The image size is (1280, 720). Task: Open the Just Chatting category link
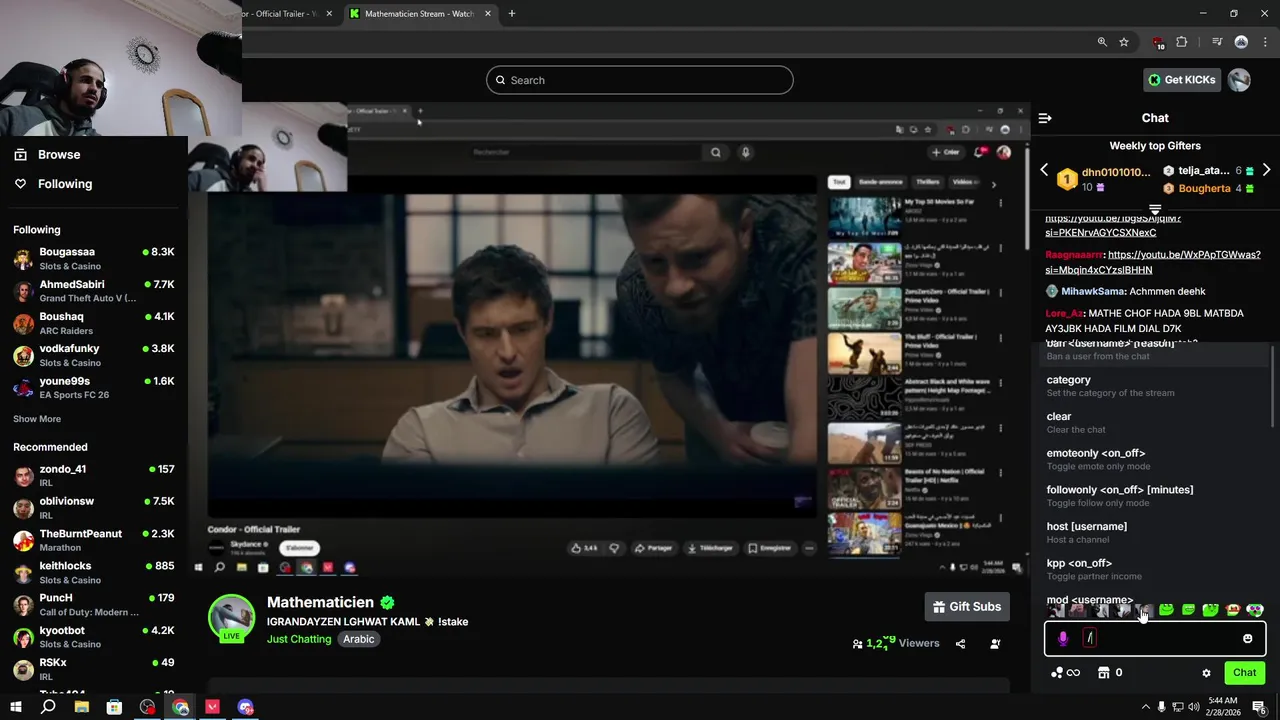click(x=299, y=639)
